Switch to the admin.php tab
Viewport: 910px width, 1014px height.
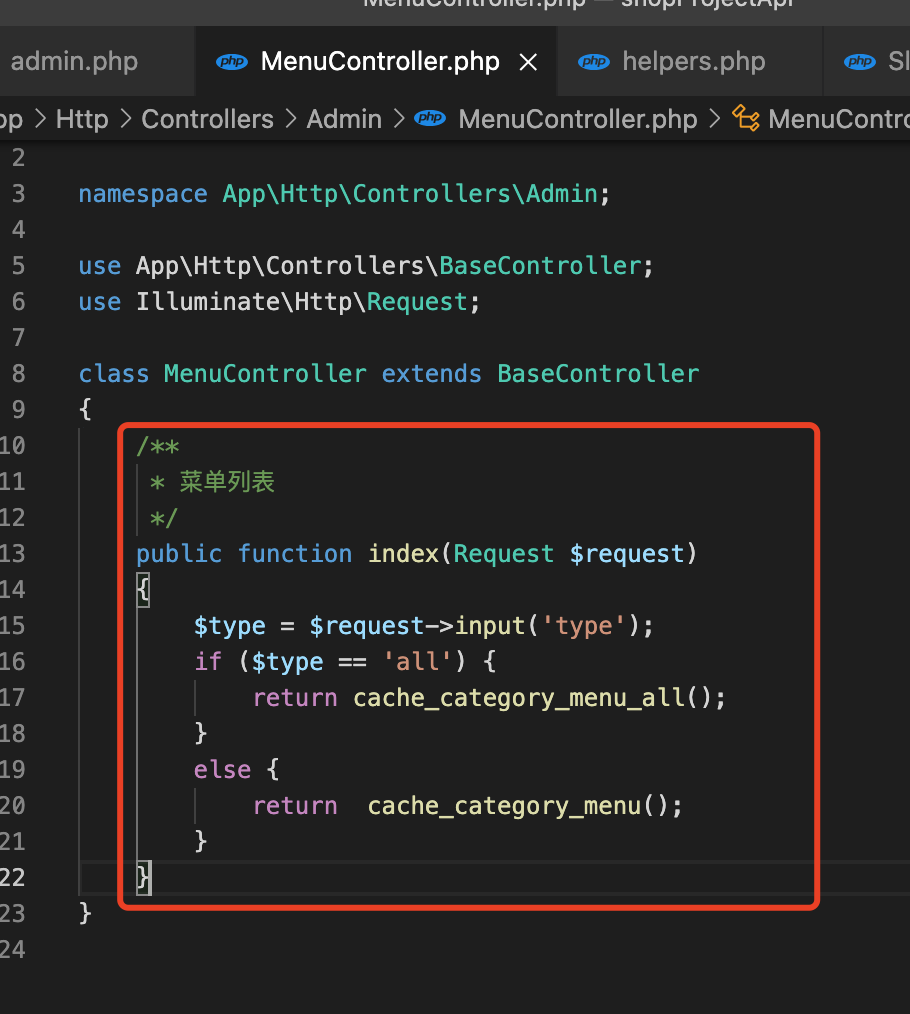74,61
